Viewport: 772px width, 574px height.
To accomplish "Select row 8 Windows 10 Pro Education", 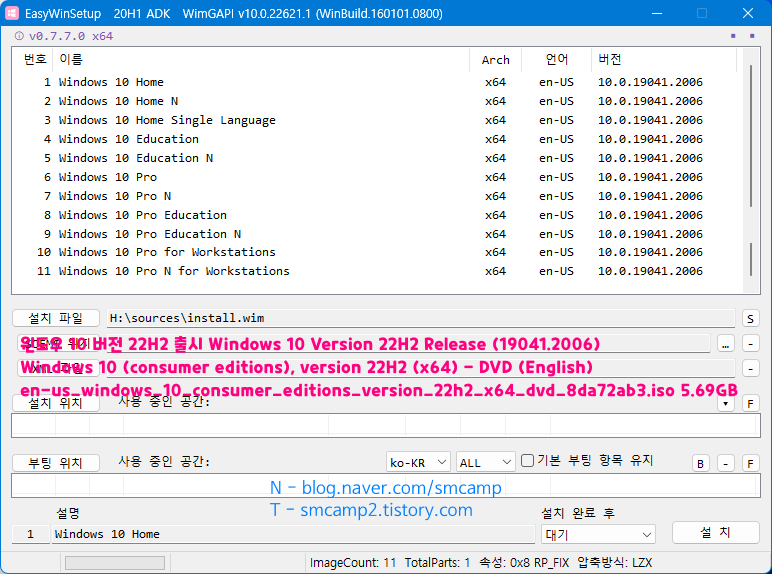I will tap(378, 215).
